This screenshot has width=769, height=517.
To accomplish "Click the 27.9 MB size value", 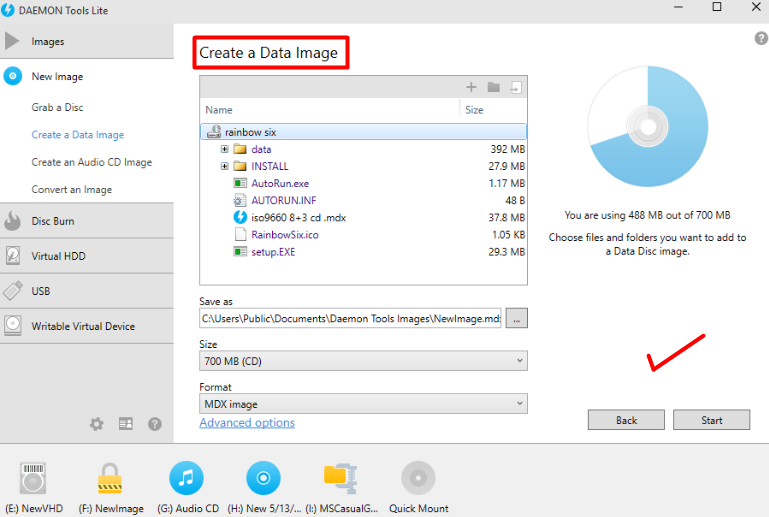I will (507, 166).
